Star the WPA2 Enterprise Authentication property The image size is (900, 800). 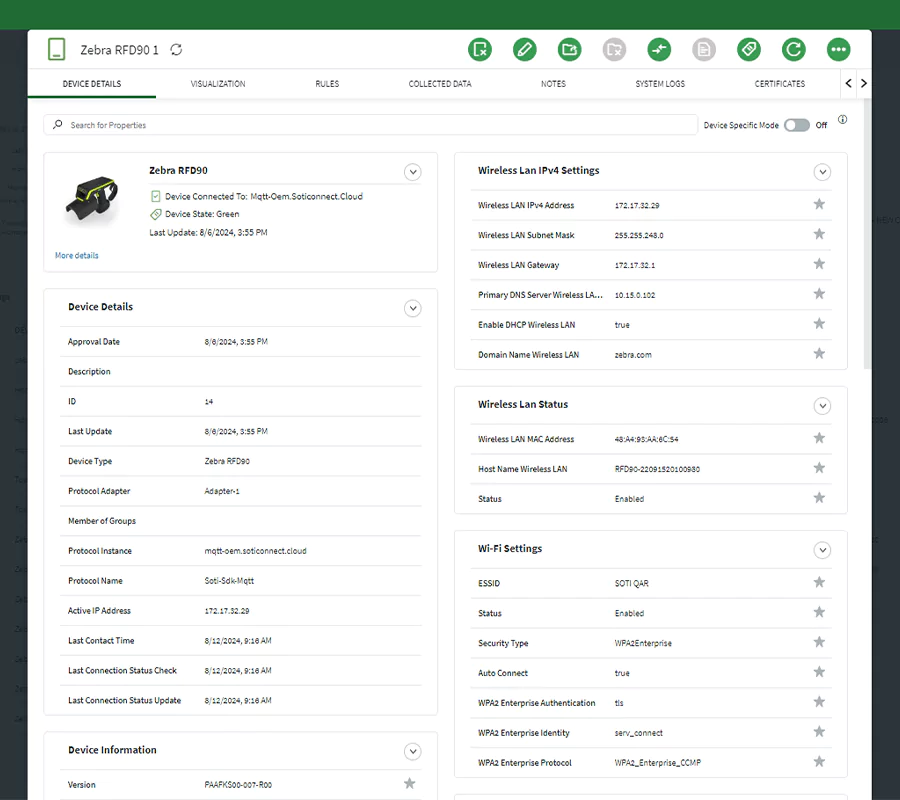point(819,702)
